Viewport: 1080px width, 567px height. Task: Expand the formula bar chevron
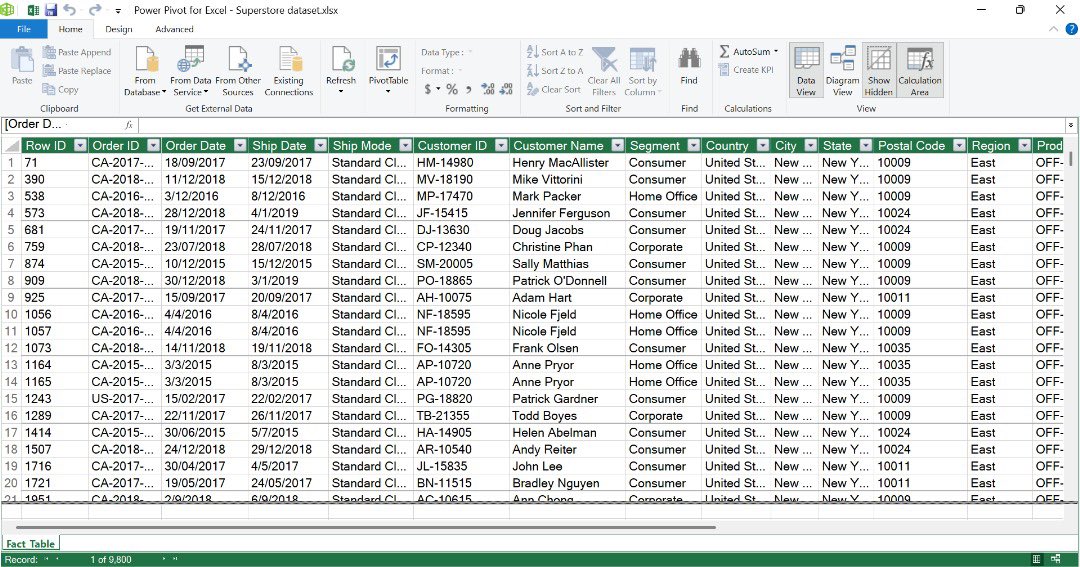pos(1070,125)
